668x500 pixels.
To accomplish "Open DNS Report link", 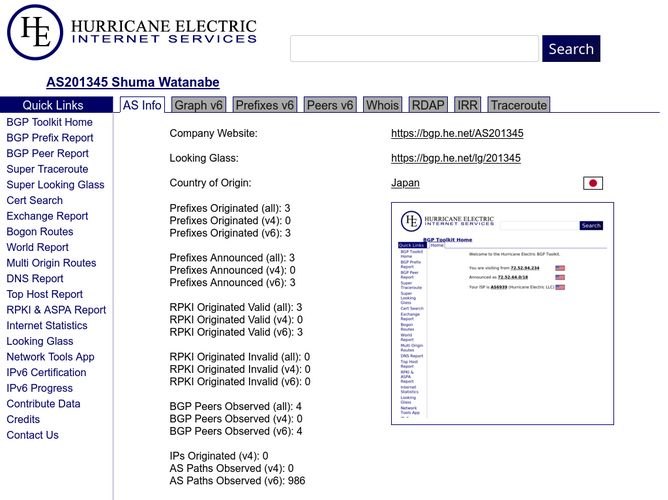I will (35, 279).
